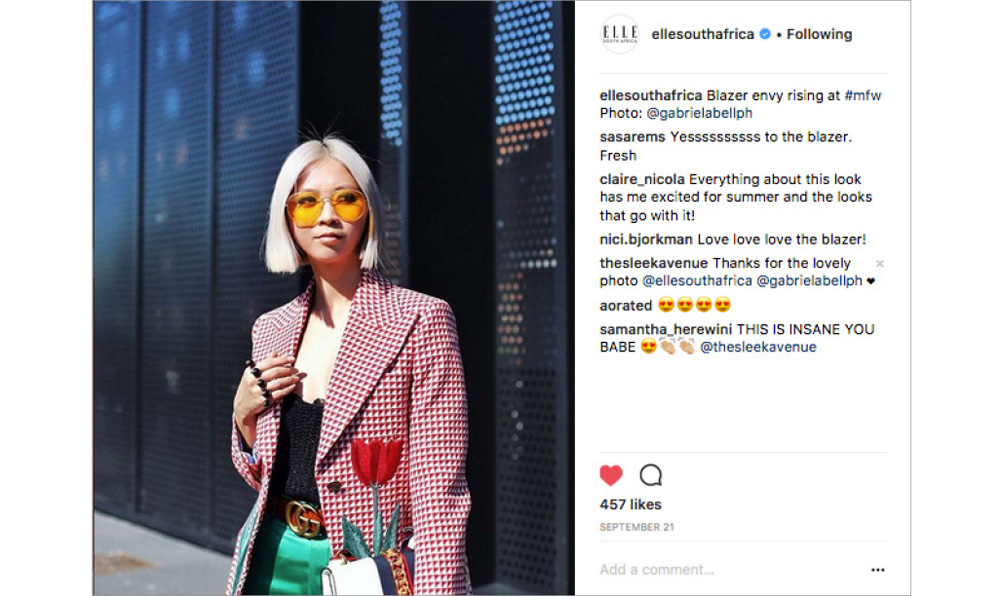
Task: Toggle the Following button
Action: coord(819,34)
